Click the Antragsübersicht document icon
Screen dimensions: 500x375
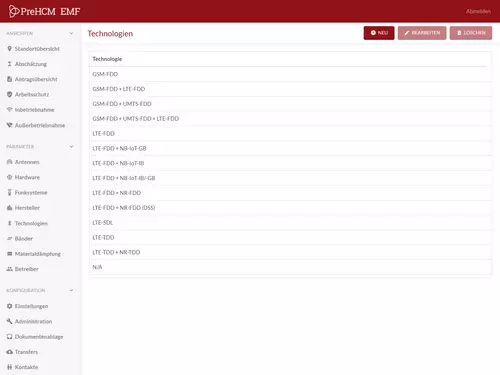point(9,79)
